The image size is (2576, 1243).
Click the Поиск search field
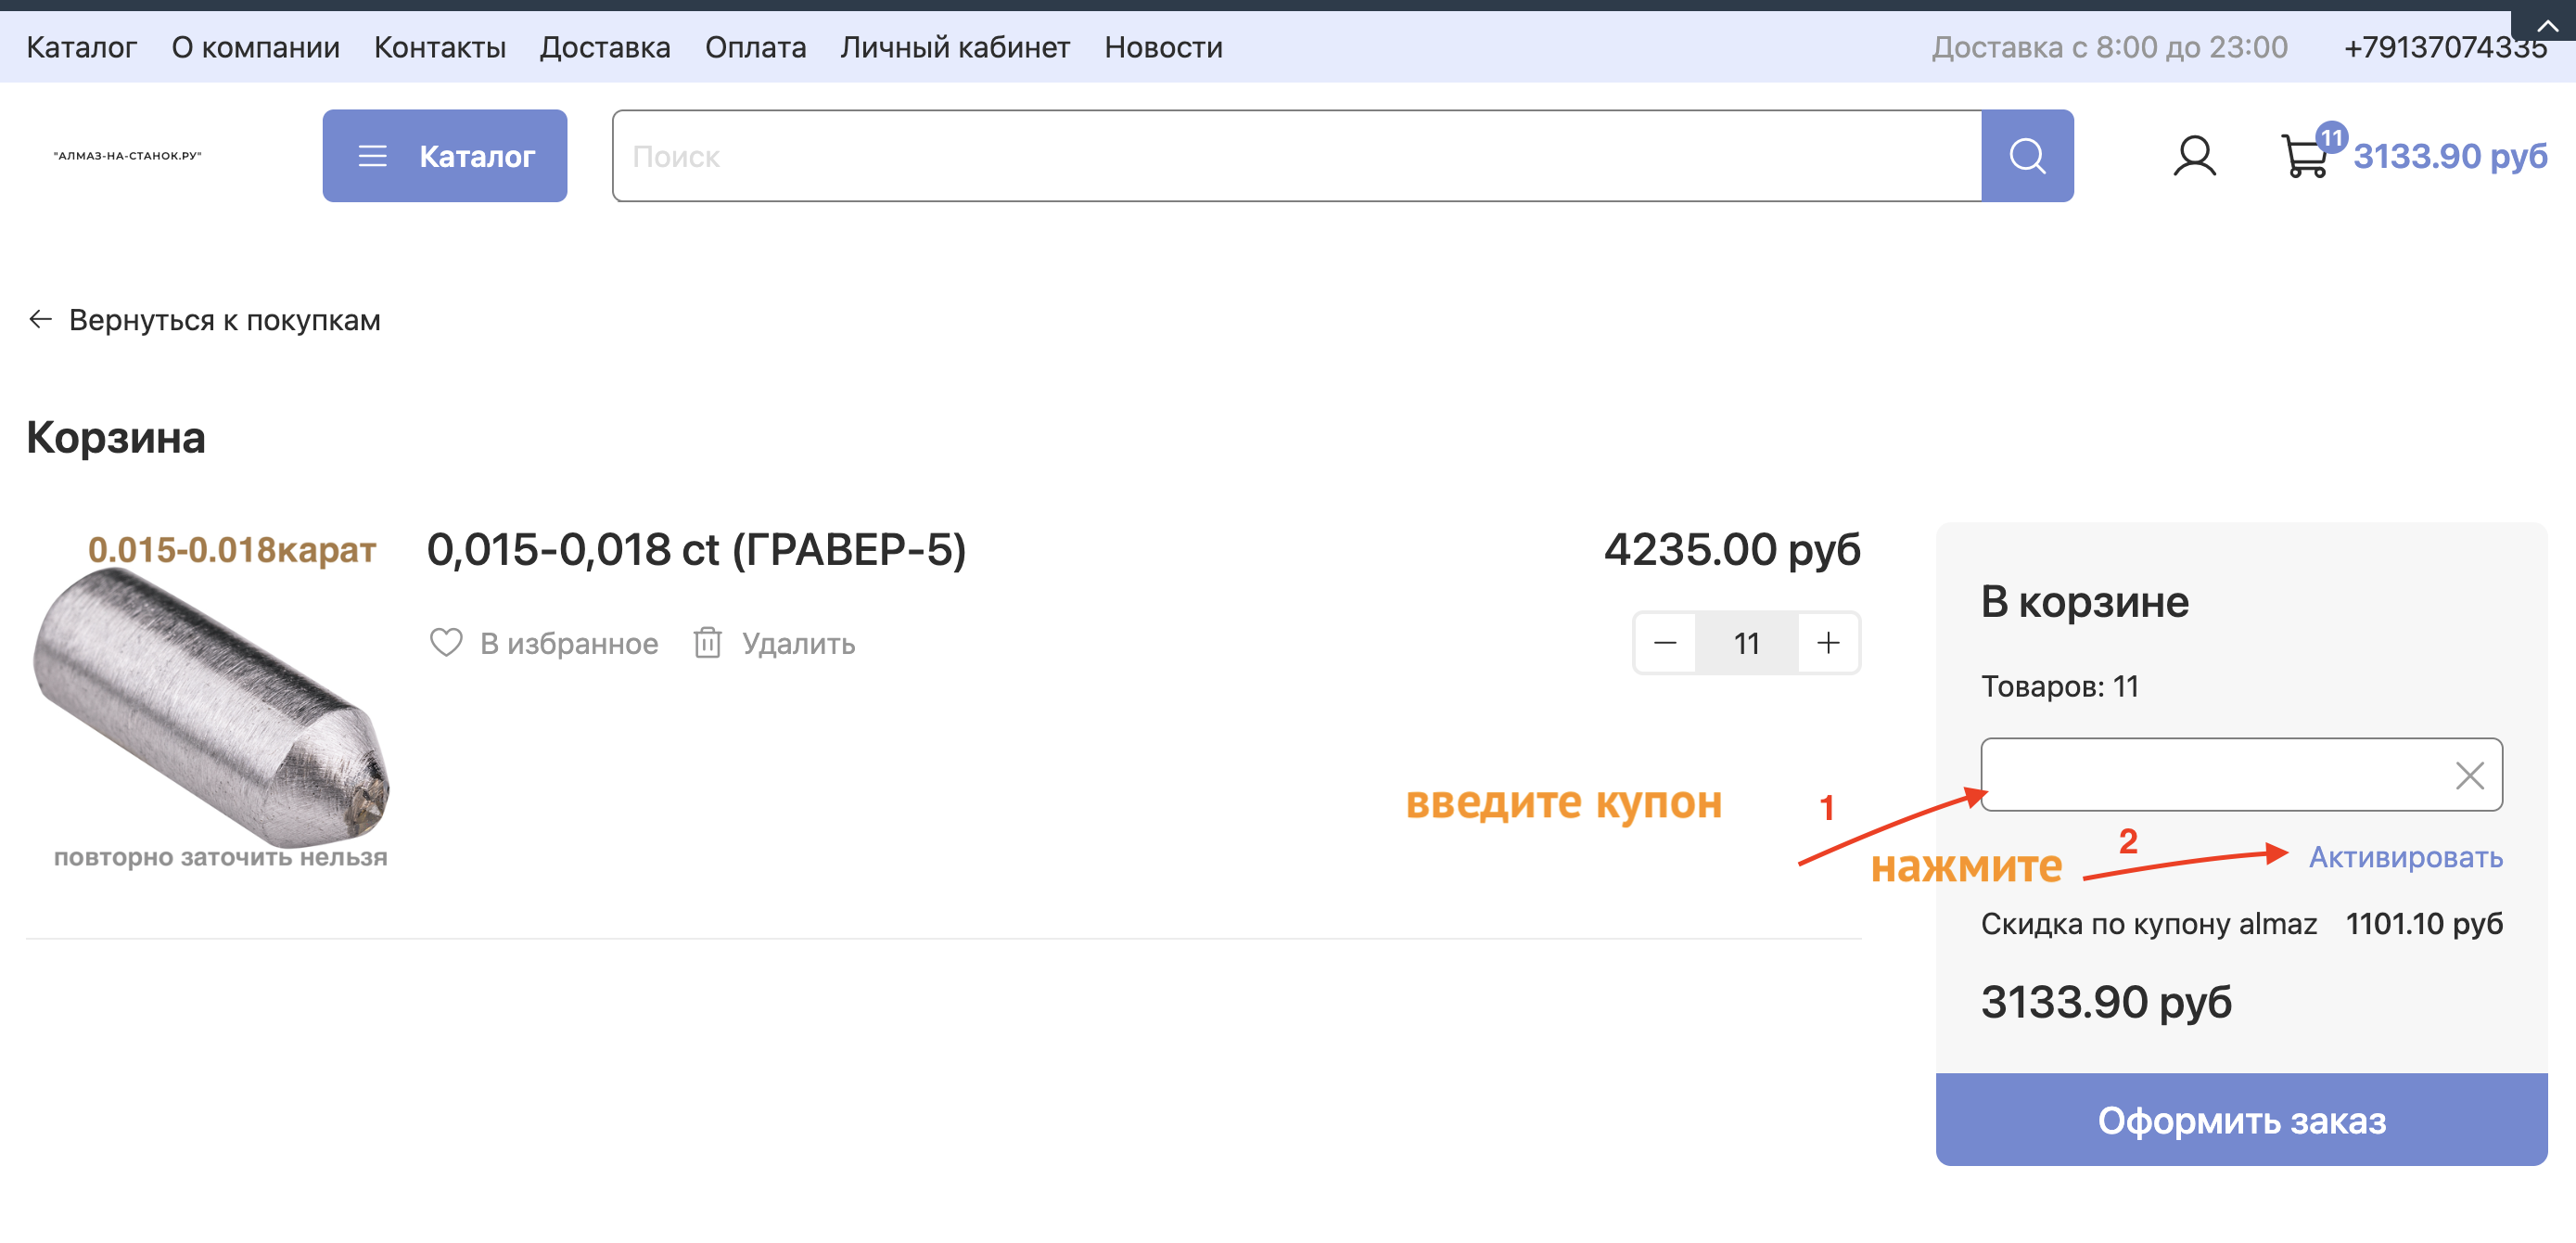pos(1295,156)
